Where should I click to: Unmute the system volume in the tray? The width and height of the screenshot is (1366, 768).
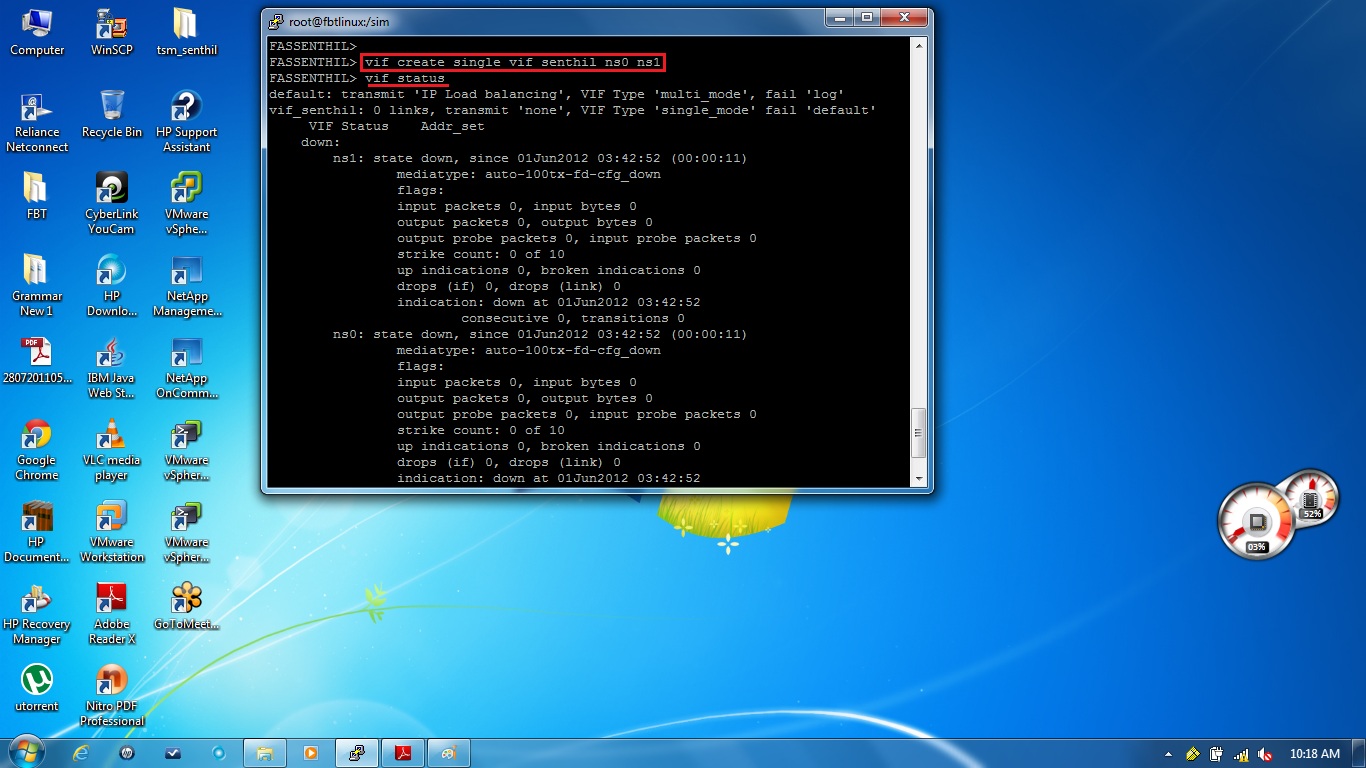pyautogui.click(x=1265, y=754)
